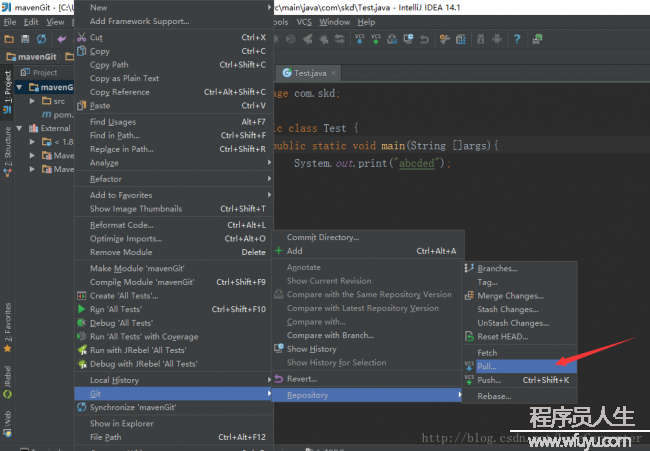
Task: Close the Test.java editor tab
Action: (x=333, y=73)
